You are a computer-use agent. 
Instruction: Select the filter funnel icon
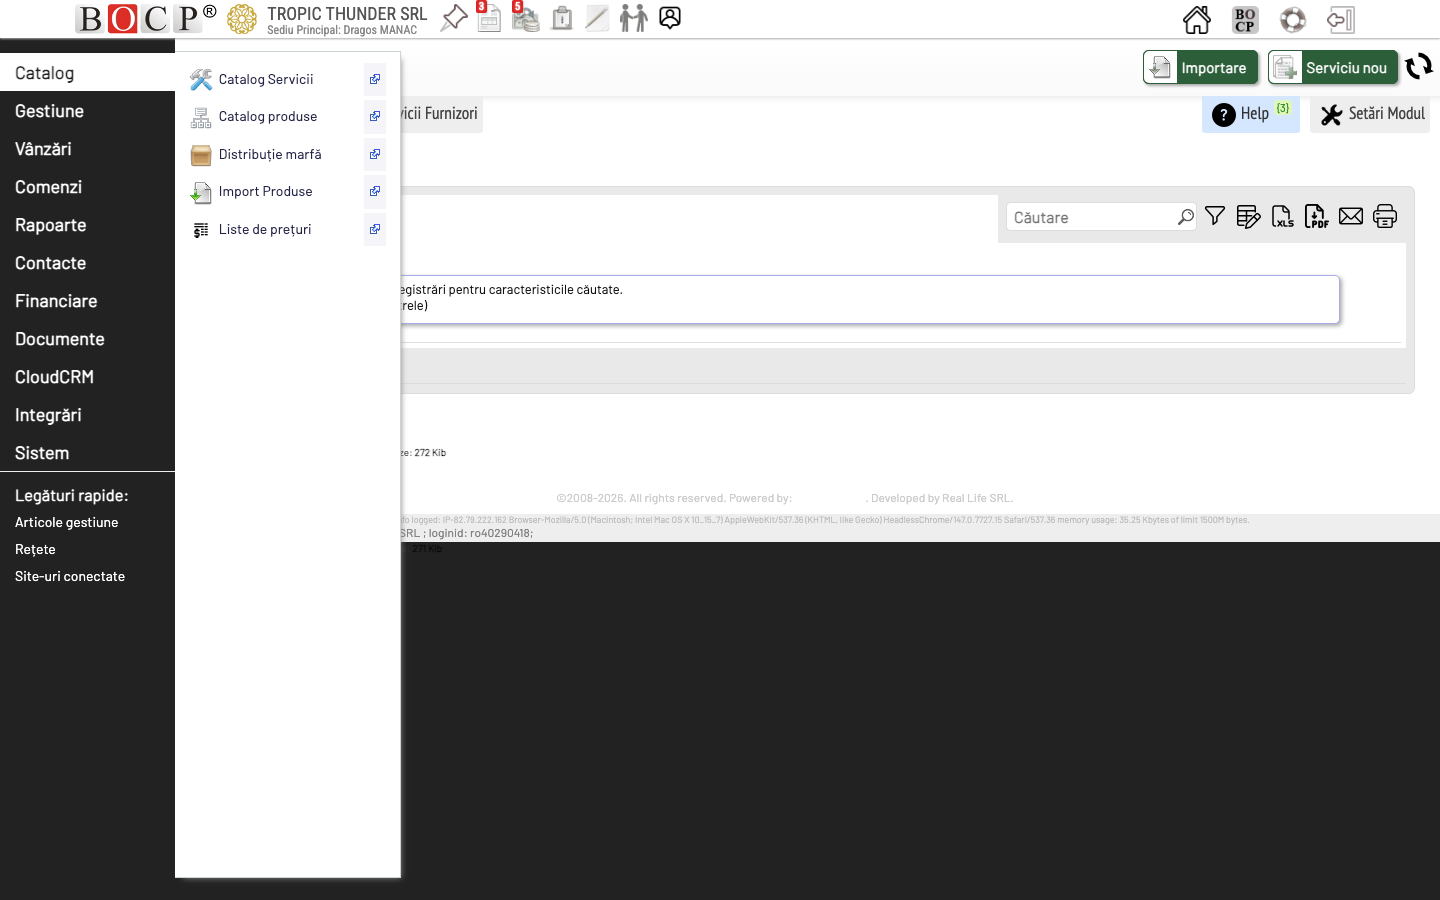point(1214,216)
